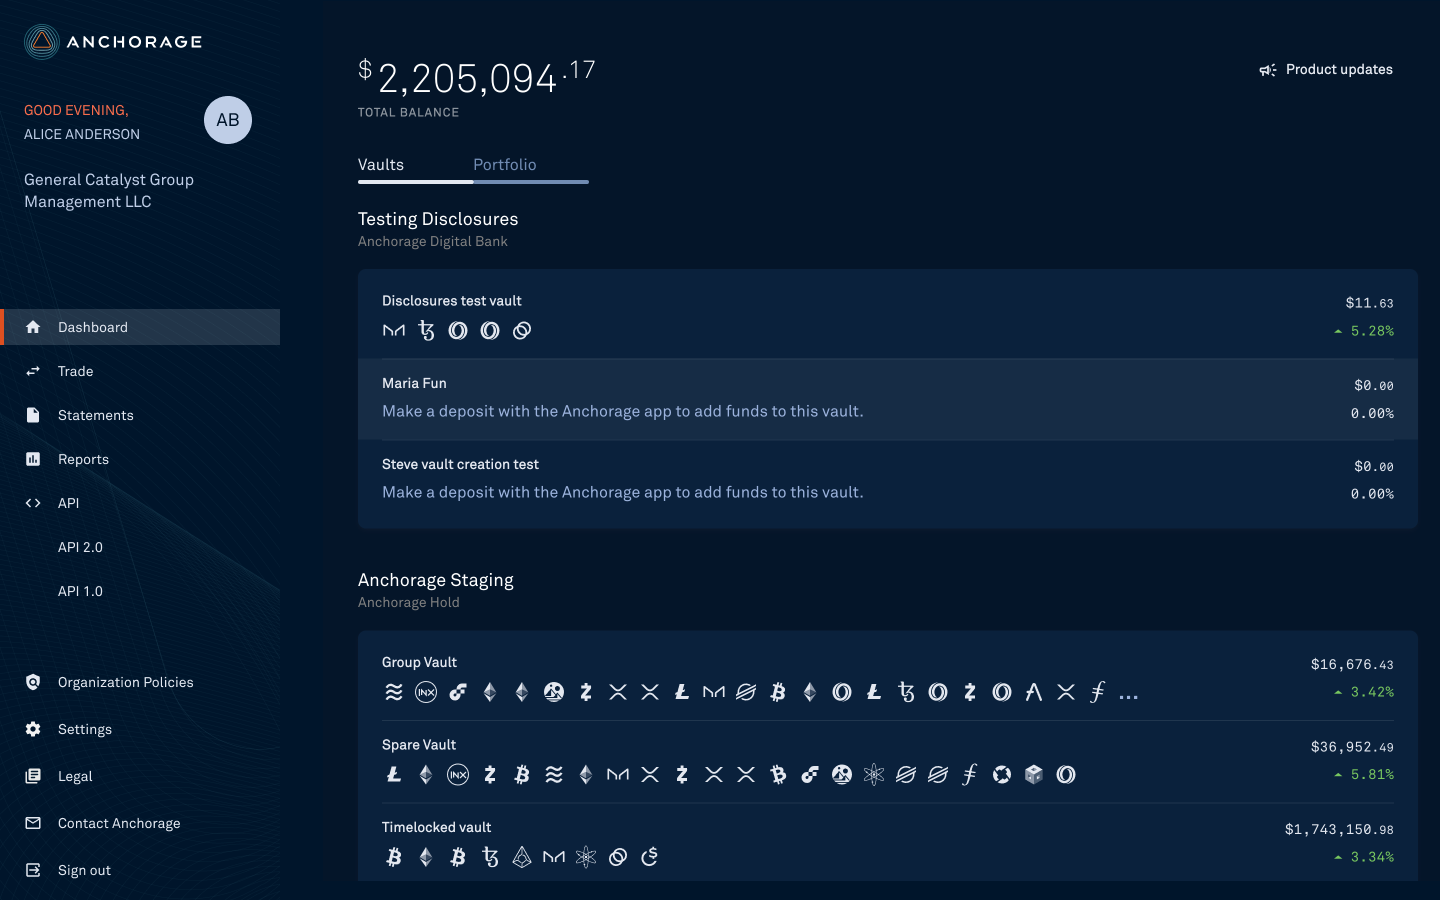Select the Celo Dollar icon in Timelocked vault
The width and height of the screenshot is (1440, 900).
(x=650, y=857)
